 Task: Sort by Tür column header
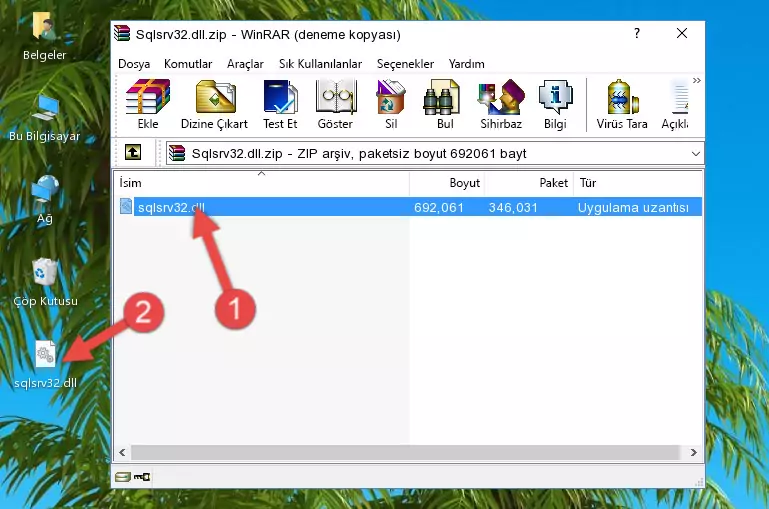pyautogui.click(x=638, y=182)
